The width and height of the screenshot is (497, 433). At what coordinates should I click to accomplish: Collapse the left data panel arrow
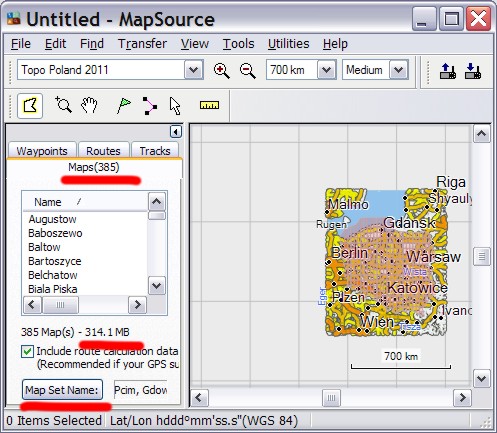pos(176,132)
